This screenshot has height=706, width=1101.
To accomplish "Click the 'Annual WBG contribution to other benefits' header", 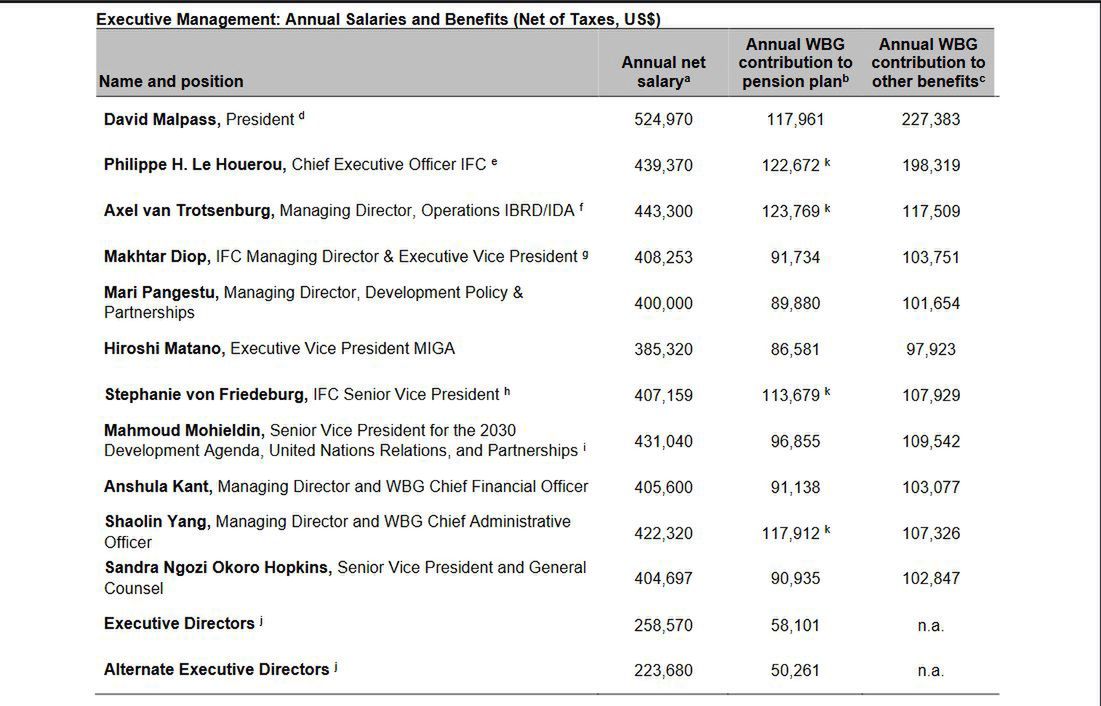I will (x=928, y=63).
